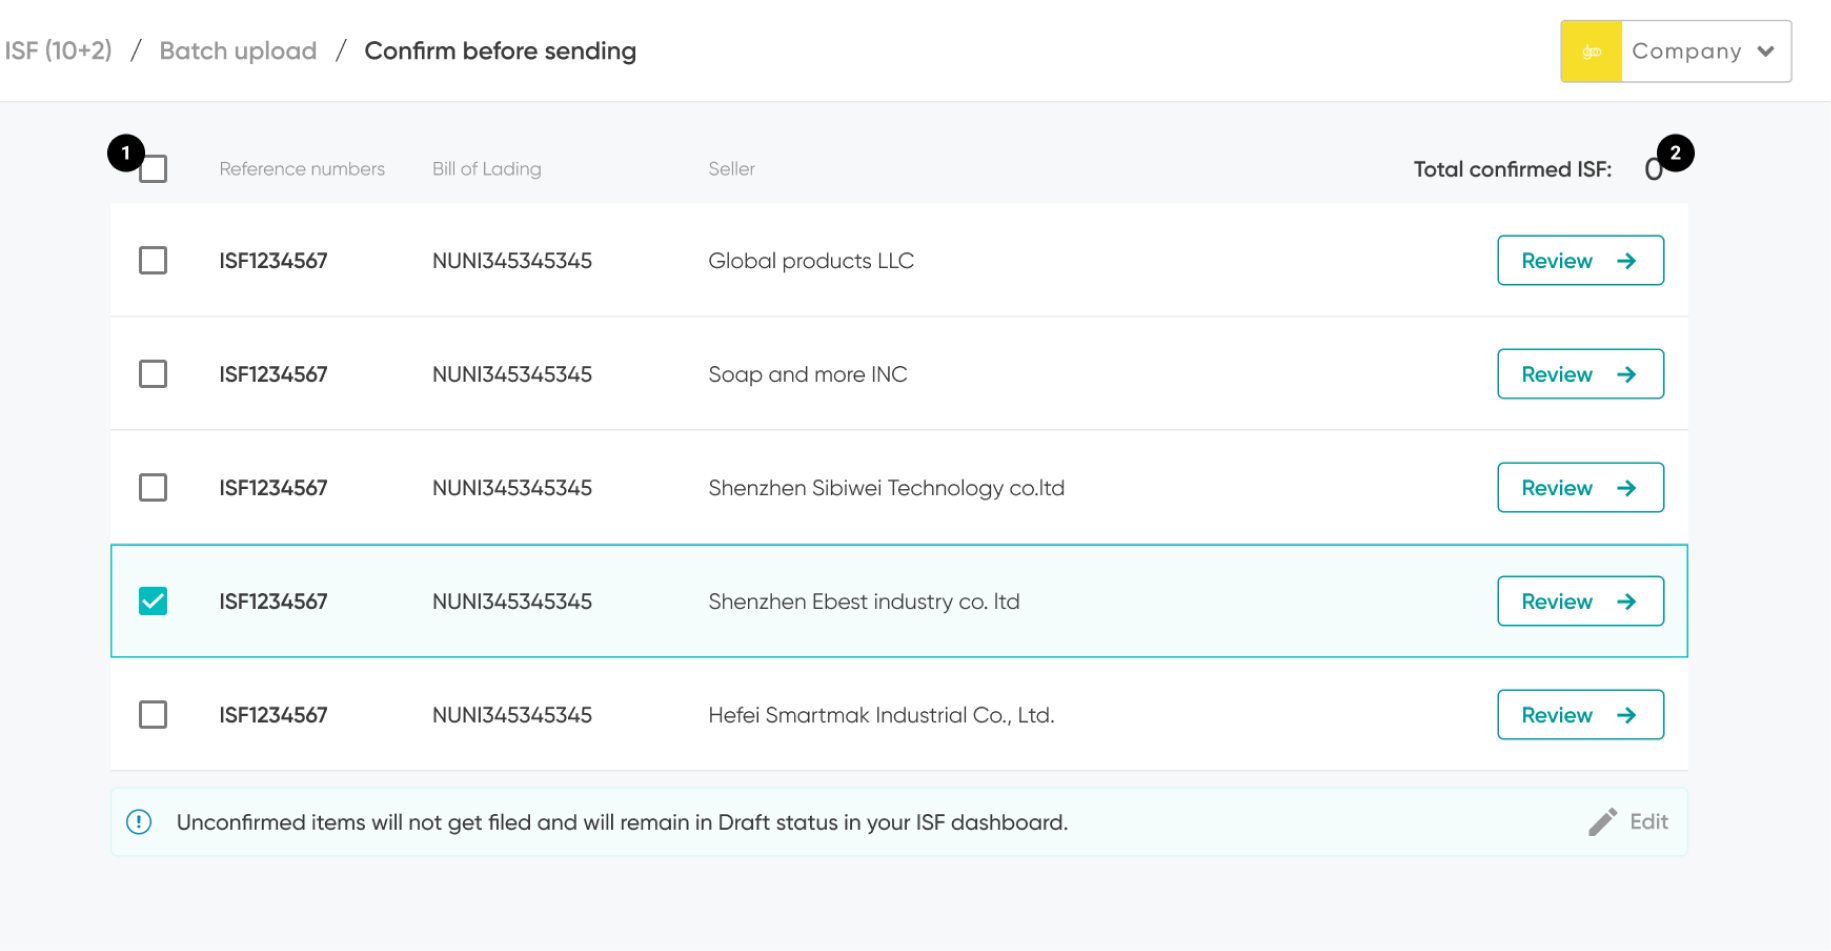The width and height of the screenshot is (1831, 951).
Task: Click reference number in Shenzhen Ebest row
Action: (x=273, y=601)
